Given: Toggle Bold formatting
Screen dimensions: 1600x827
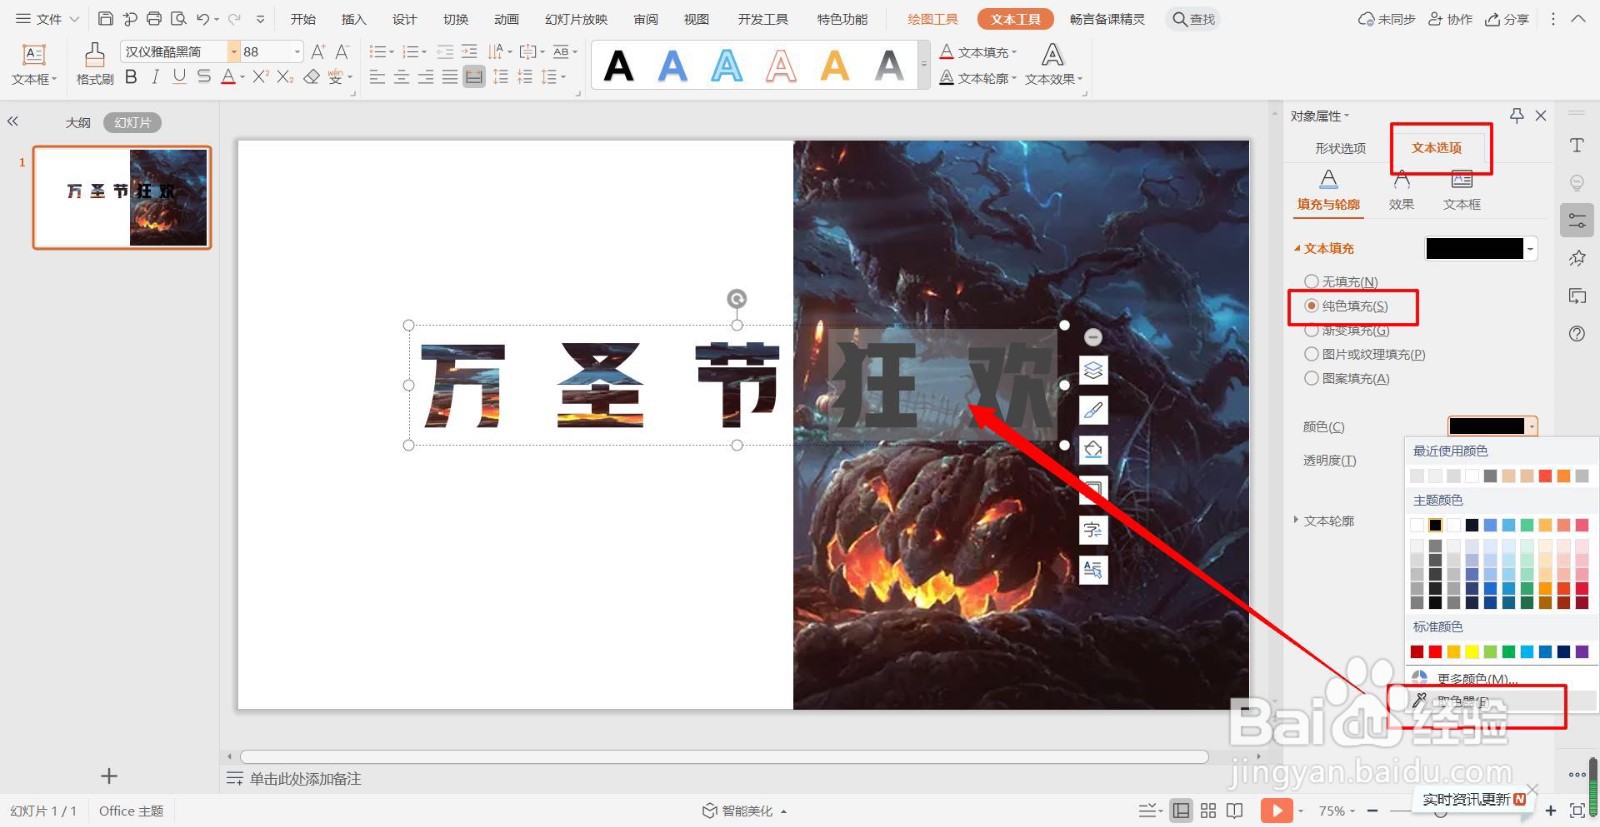Looking at the screenshot, I should (131, 77).
